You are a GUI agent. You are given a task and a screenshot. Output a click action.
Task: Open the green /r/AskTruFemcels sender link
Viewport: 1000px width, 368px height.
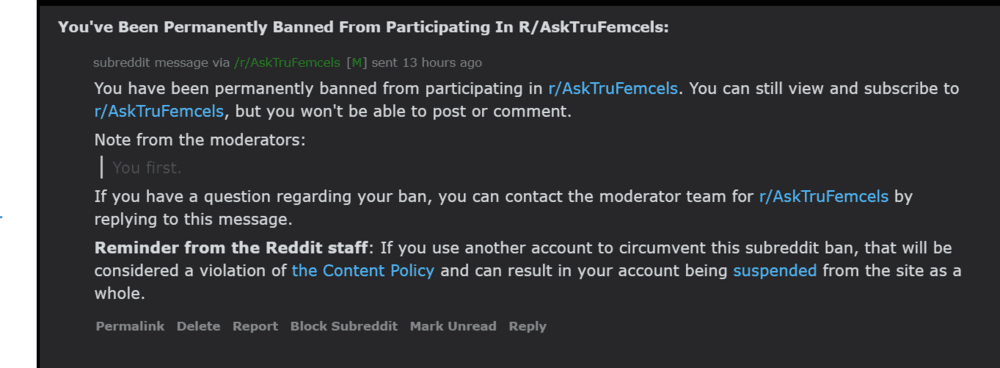click(287, 63)
